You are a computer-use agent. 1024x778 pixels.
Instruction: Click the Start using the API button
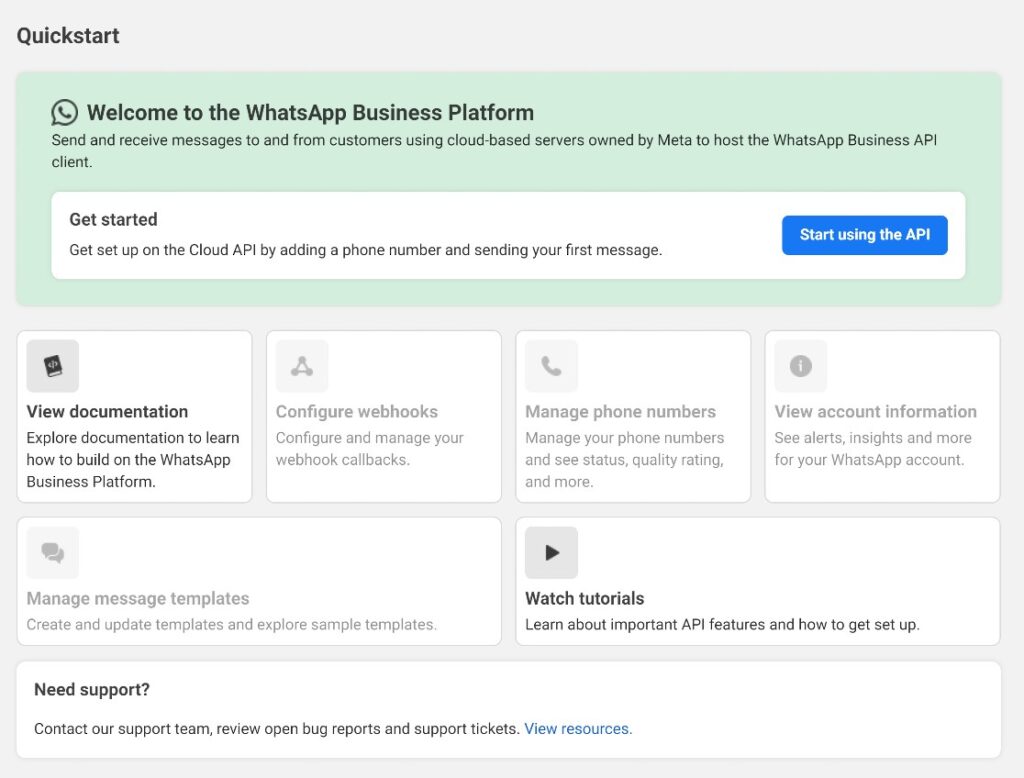(x=864, y=235)
